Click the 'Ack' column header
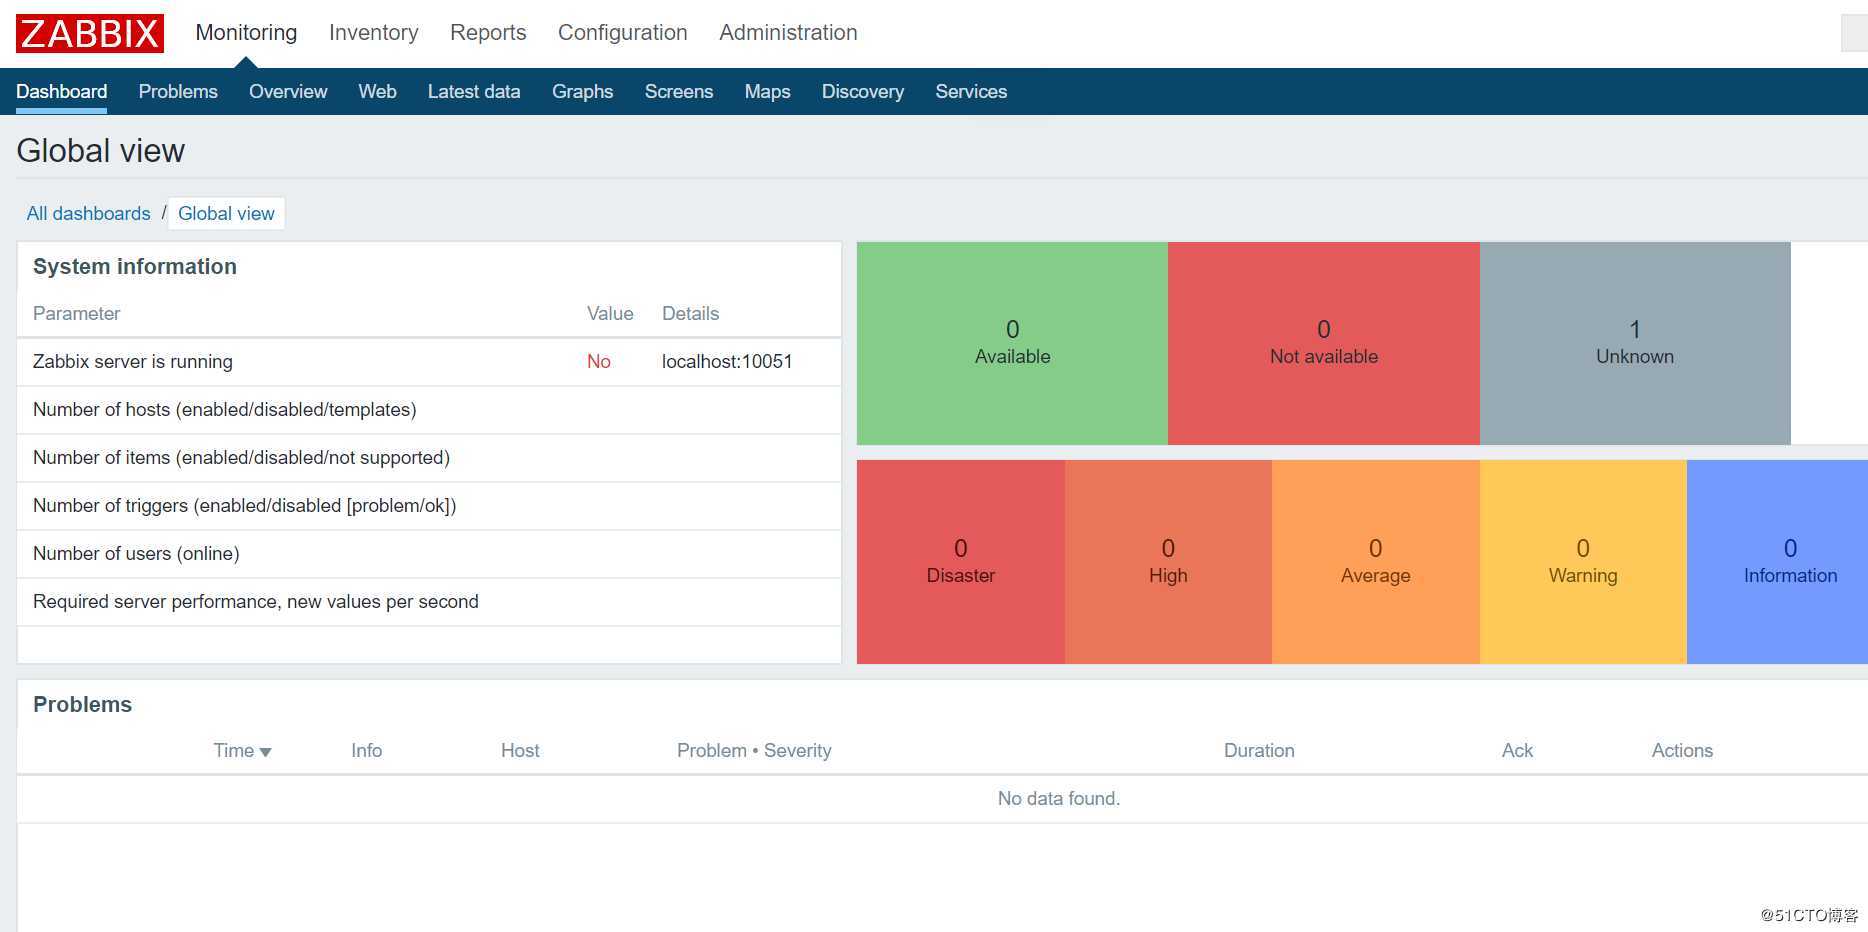The image size is (1868, 932). click(1517, 750)
